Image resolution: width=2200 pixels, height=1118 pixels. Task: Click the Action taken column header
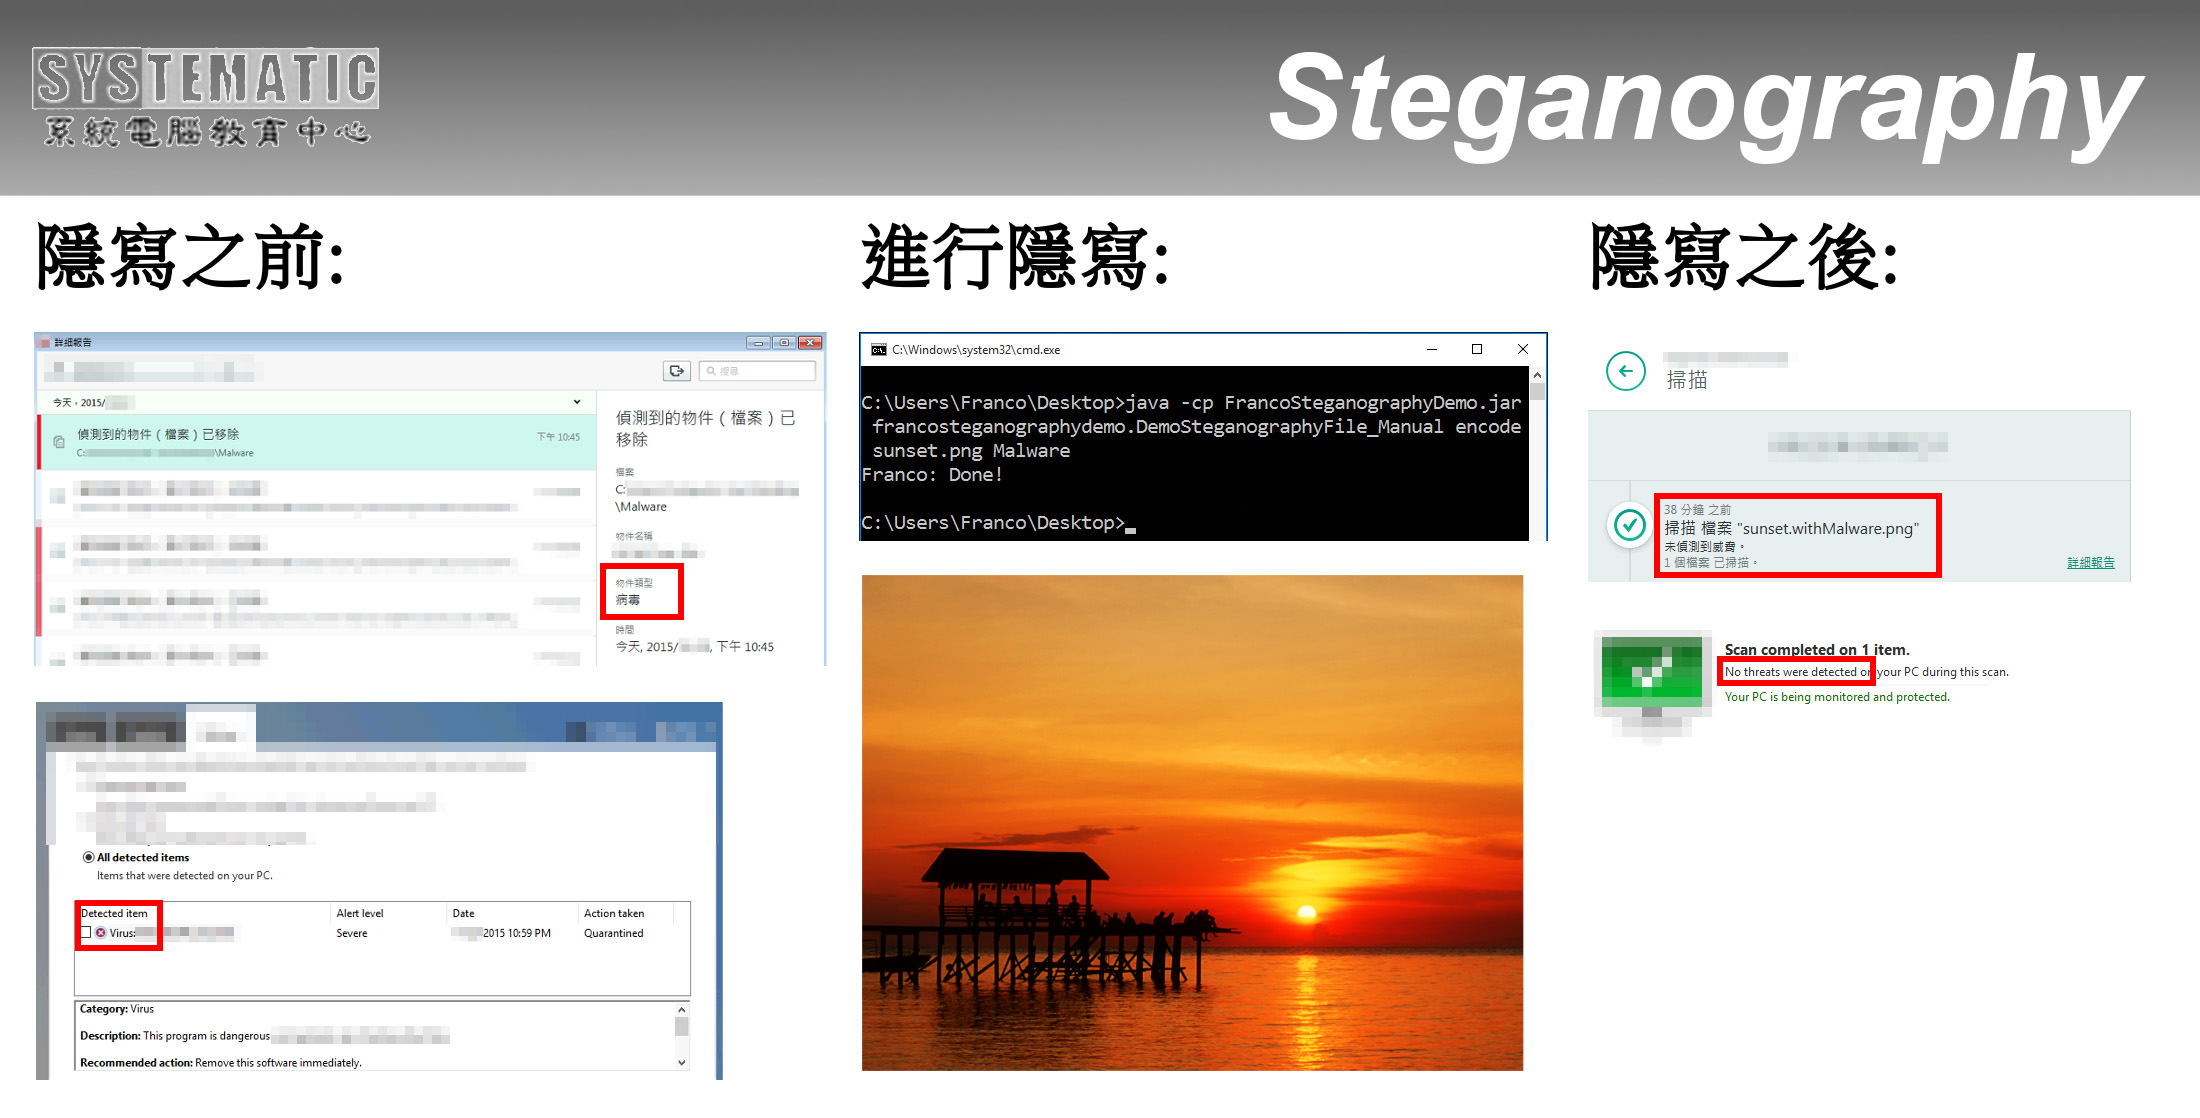(614, 913)
